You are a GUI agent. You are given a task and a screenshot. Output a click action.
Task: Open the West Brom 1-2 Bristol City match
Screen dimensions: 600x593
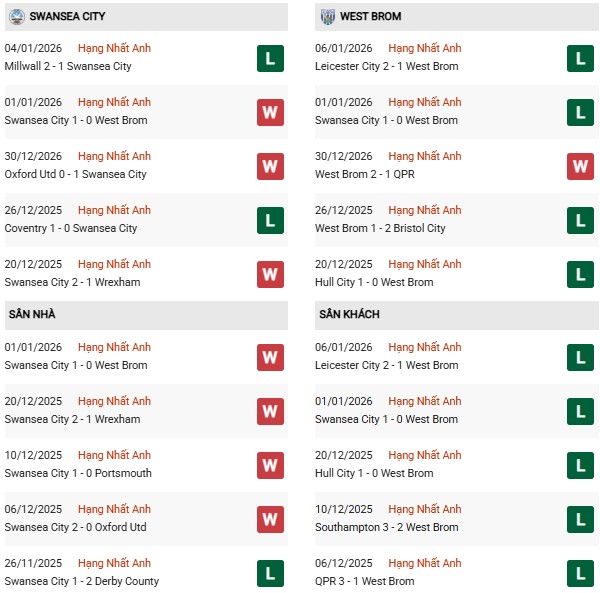tap(380, 228)
